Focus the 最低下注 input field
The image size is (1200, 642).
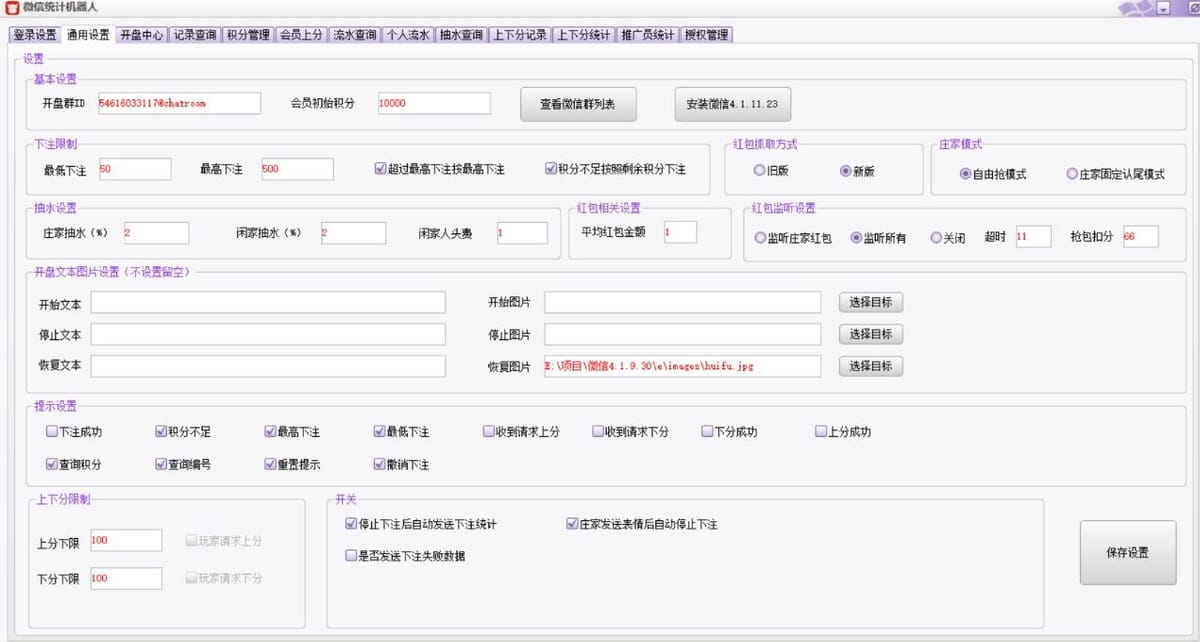(x=134, y=169)
